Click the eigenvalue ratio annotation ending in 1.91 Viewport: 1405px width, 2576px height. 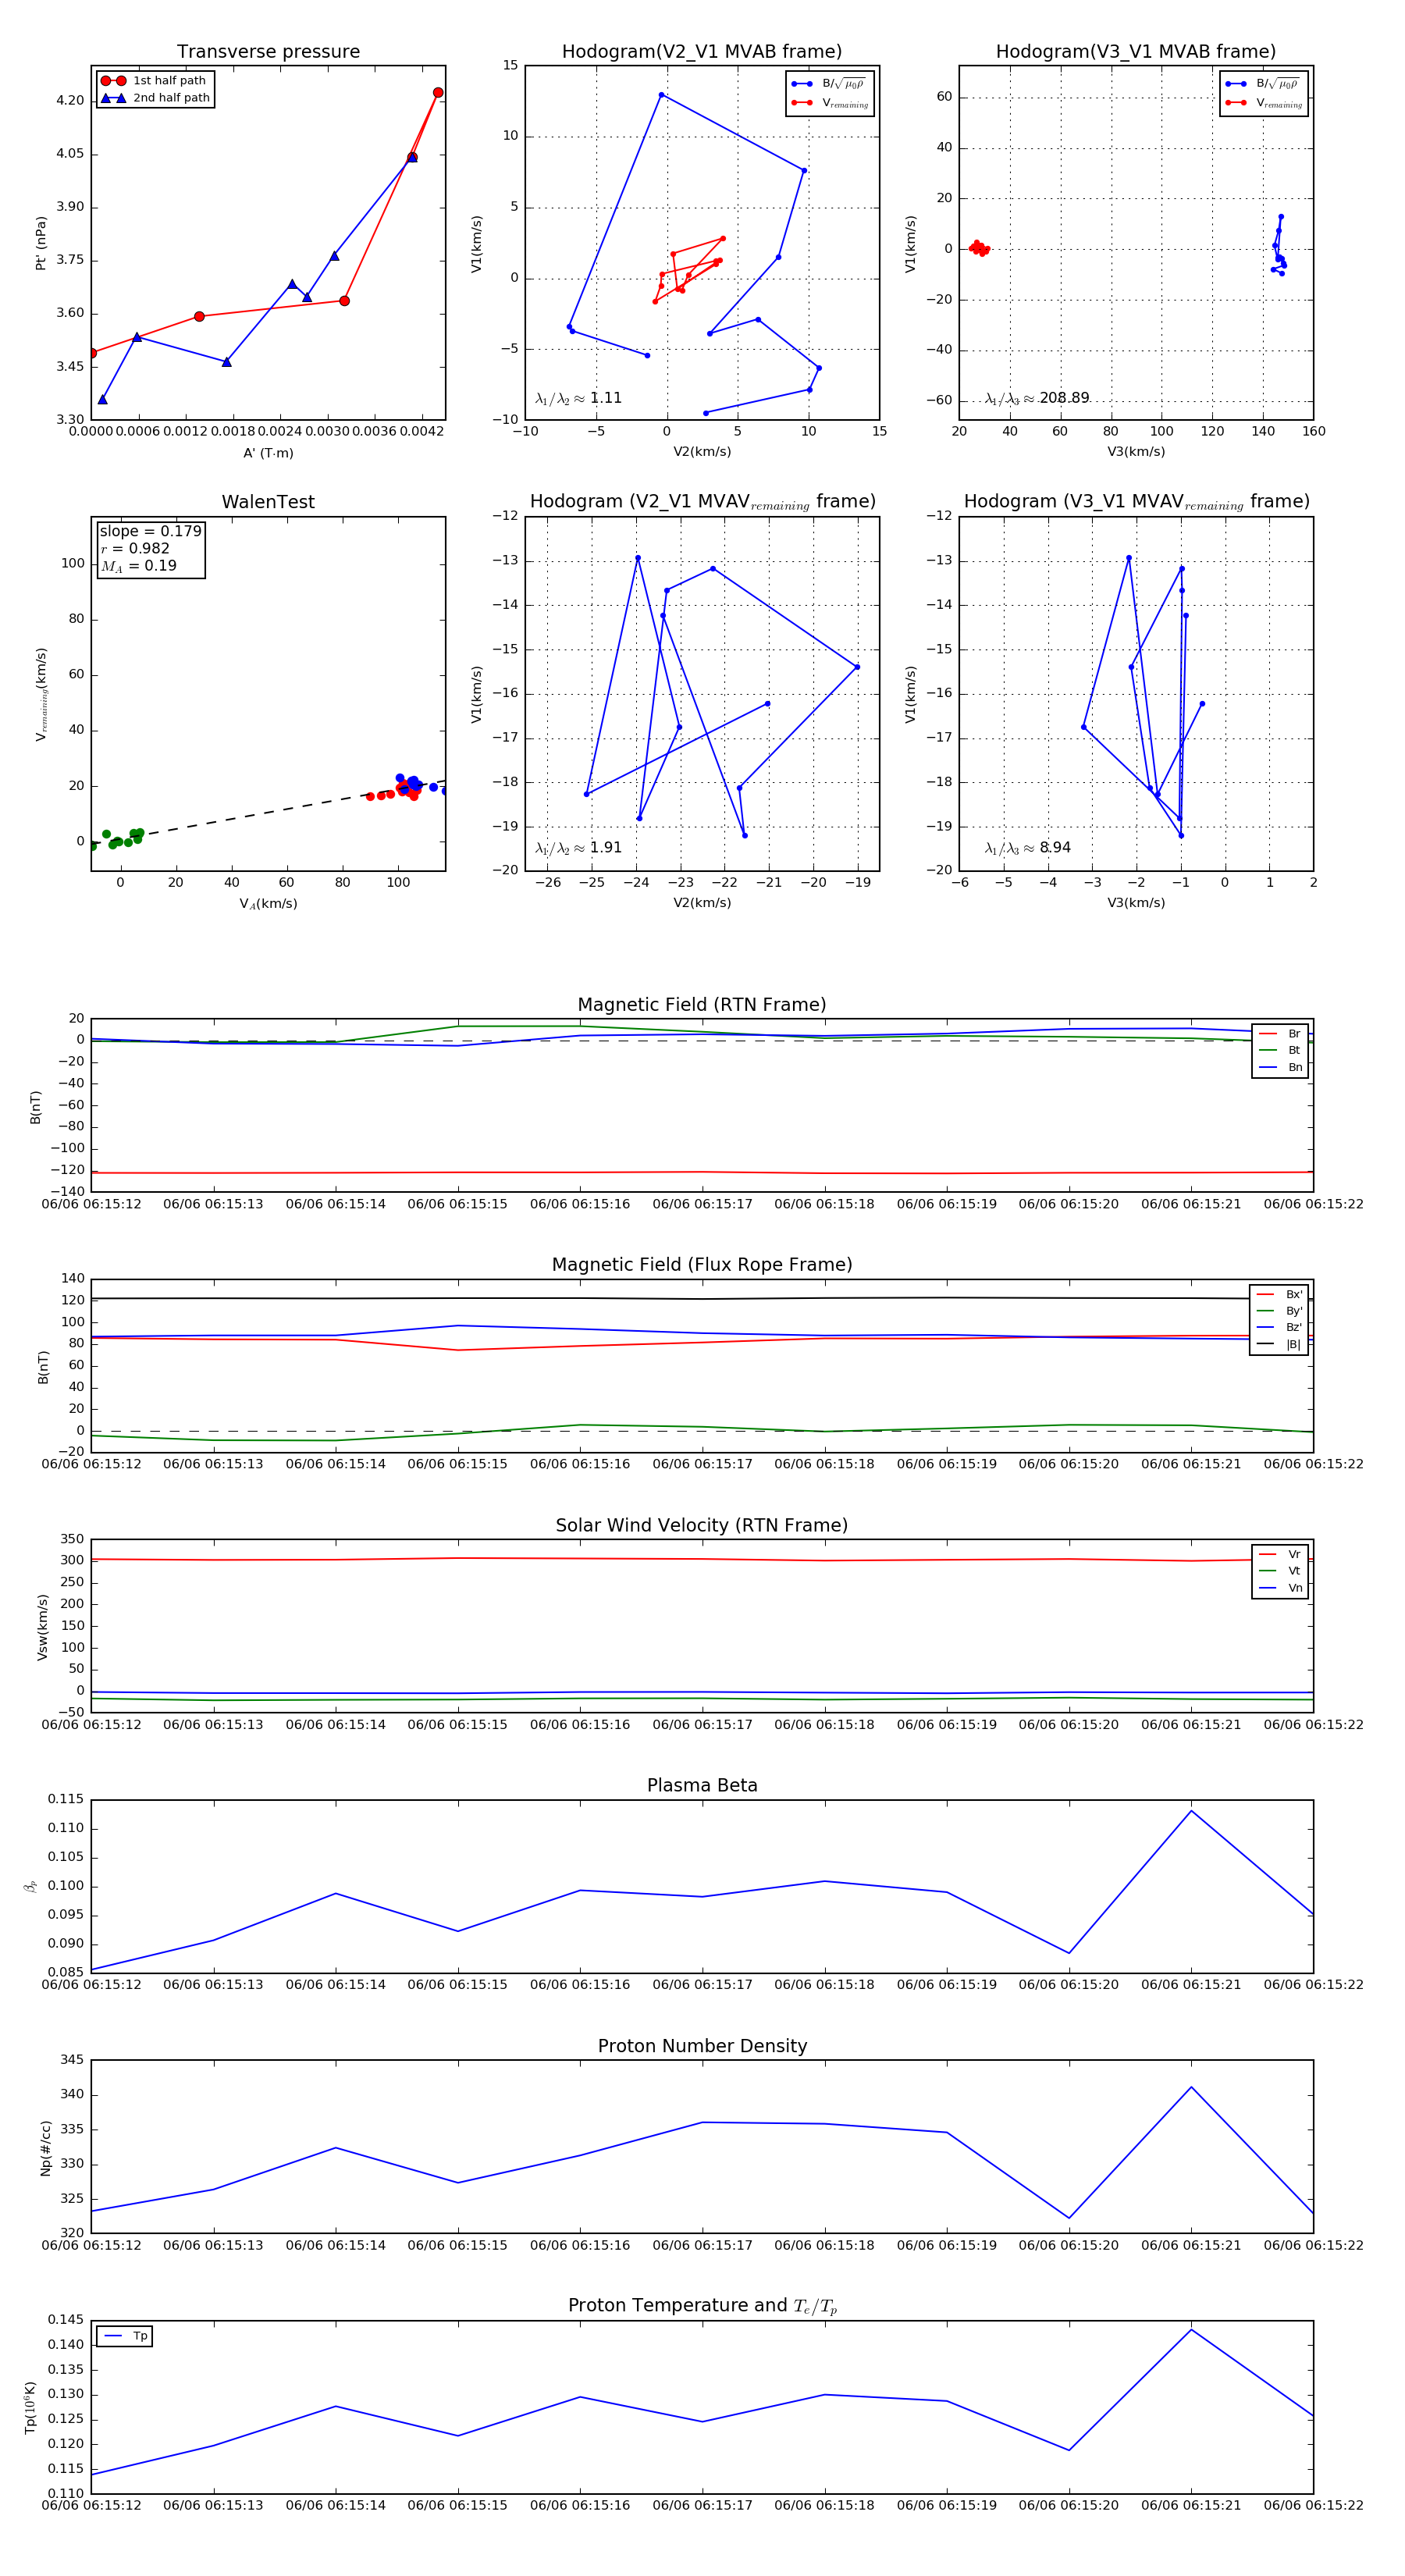(x=578, y=848)
